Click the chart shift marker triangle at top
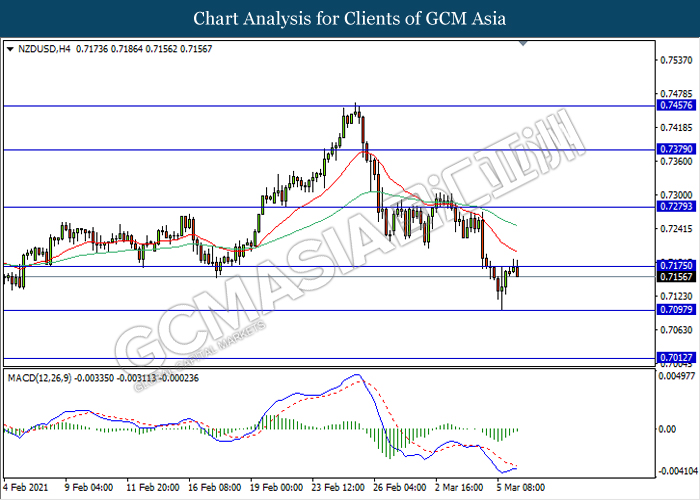The width and height of the screenshot is (700, 500). pos(523,44)
